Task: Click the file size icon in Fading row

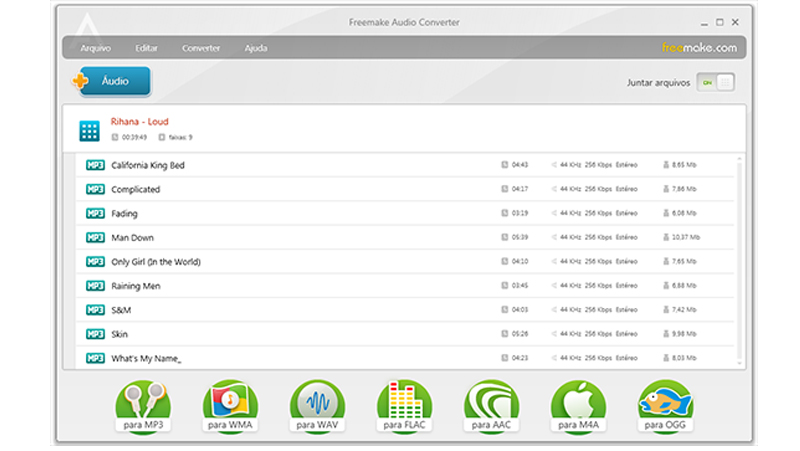Action: pyautogui.click(x=666, y=213)
